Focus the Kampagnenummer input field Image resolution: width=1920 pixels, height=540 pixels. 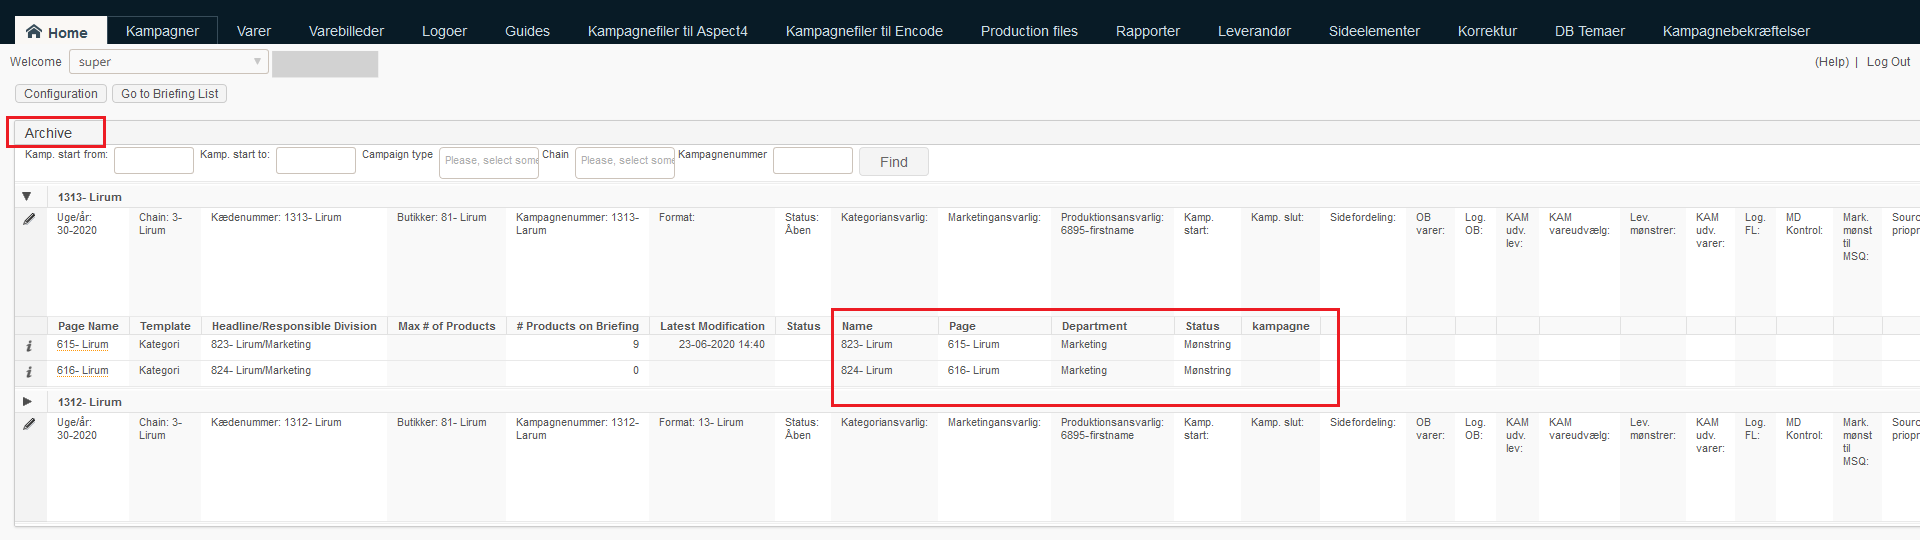[813, 160]
